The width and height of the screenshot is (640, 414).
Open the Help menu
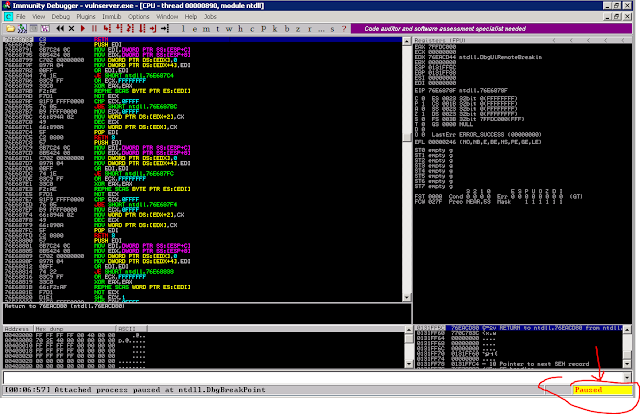coord(191,17)
